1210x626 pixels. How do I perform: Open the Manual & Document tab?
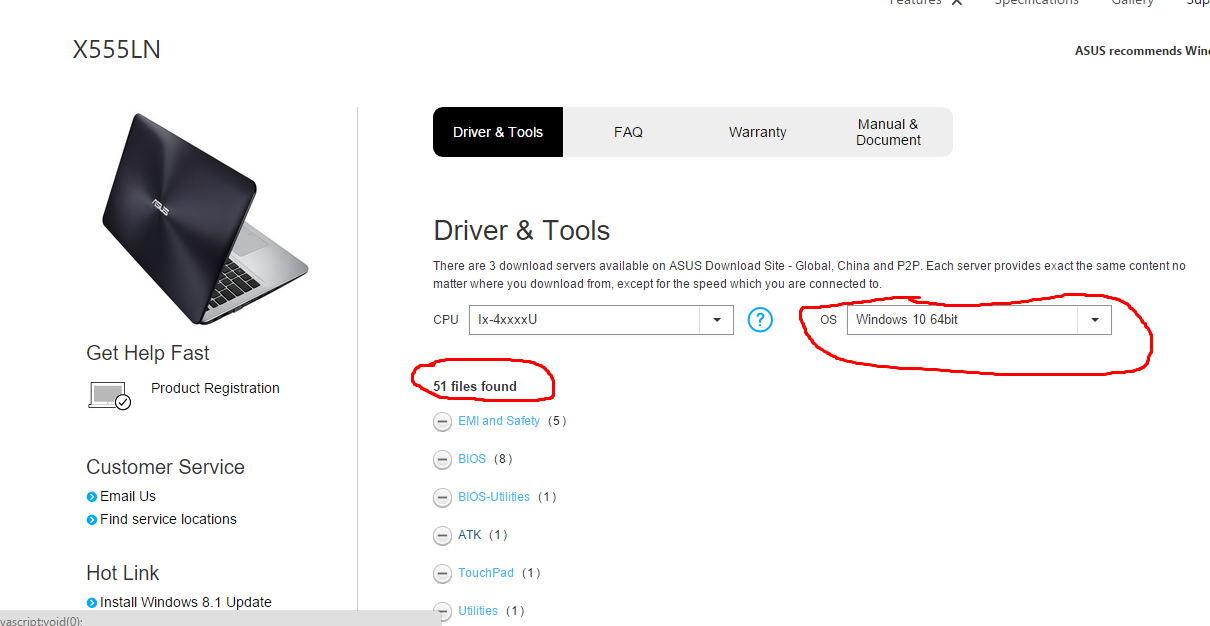[x=888, y=132]
